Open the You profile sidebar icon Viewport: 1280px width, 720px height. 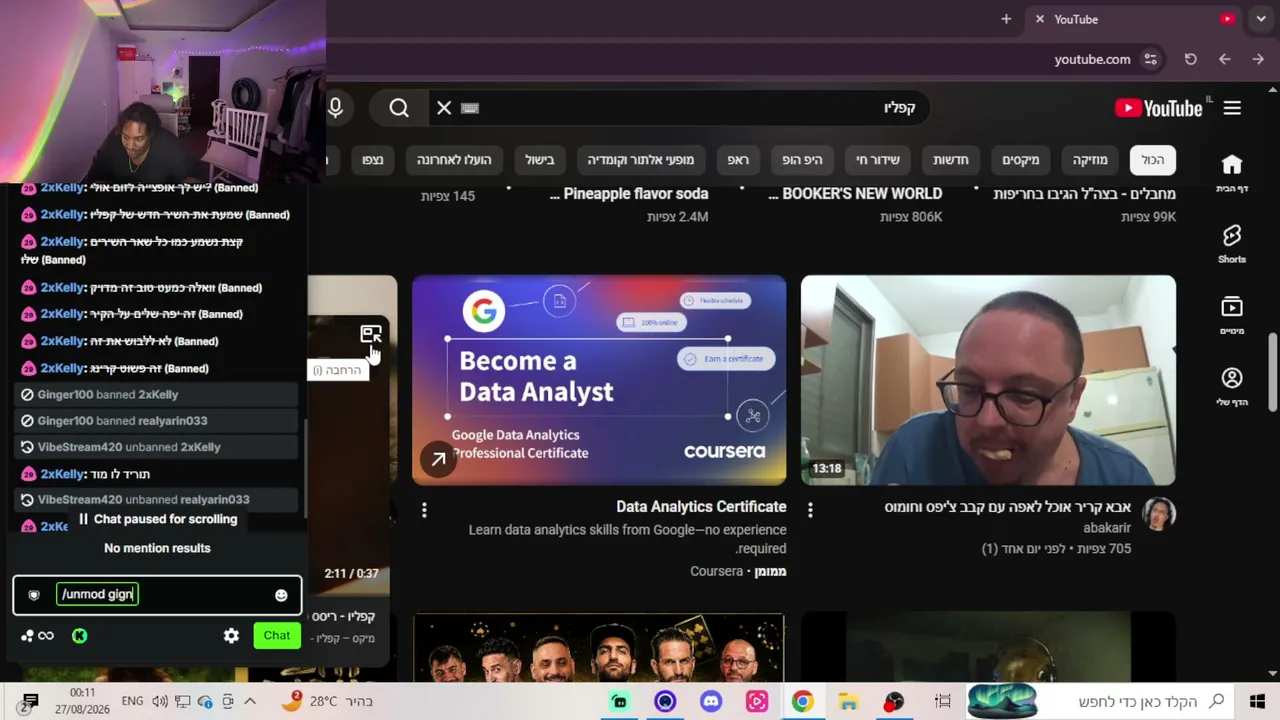click(1232, 386)
